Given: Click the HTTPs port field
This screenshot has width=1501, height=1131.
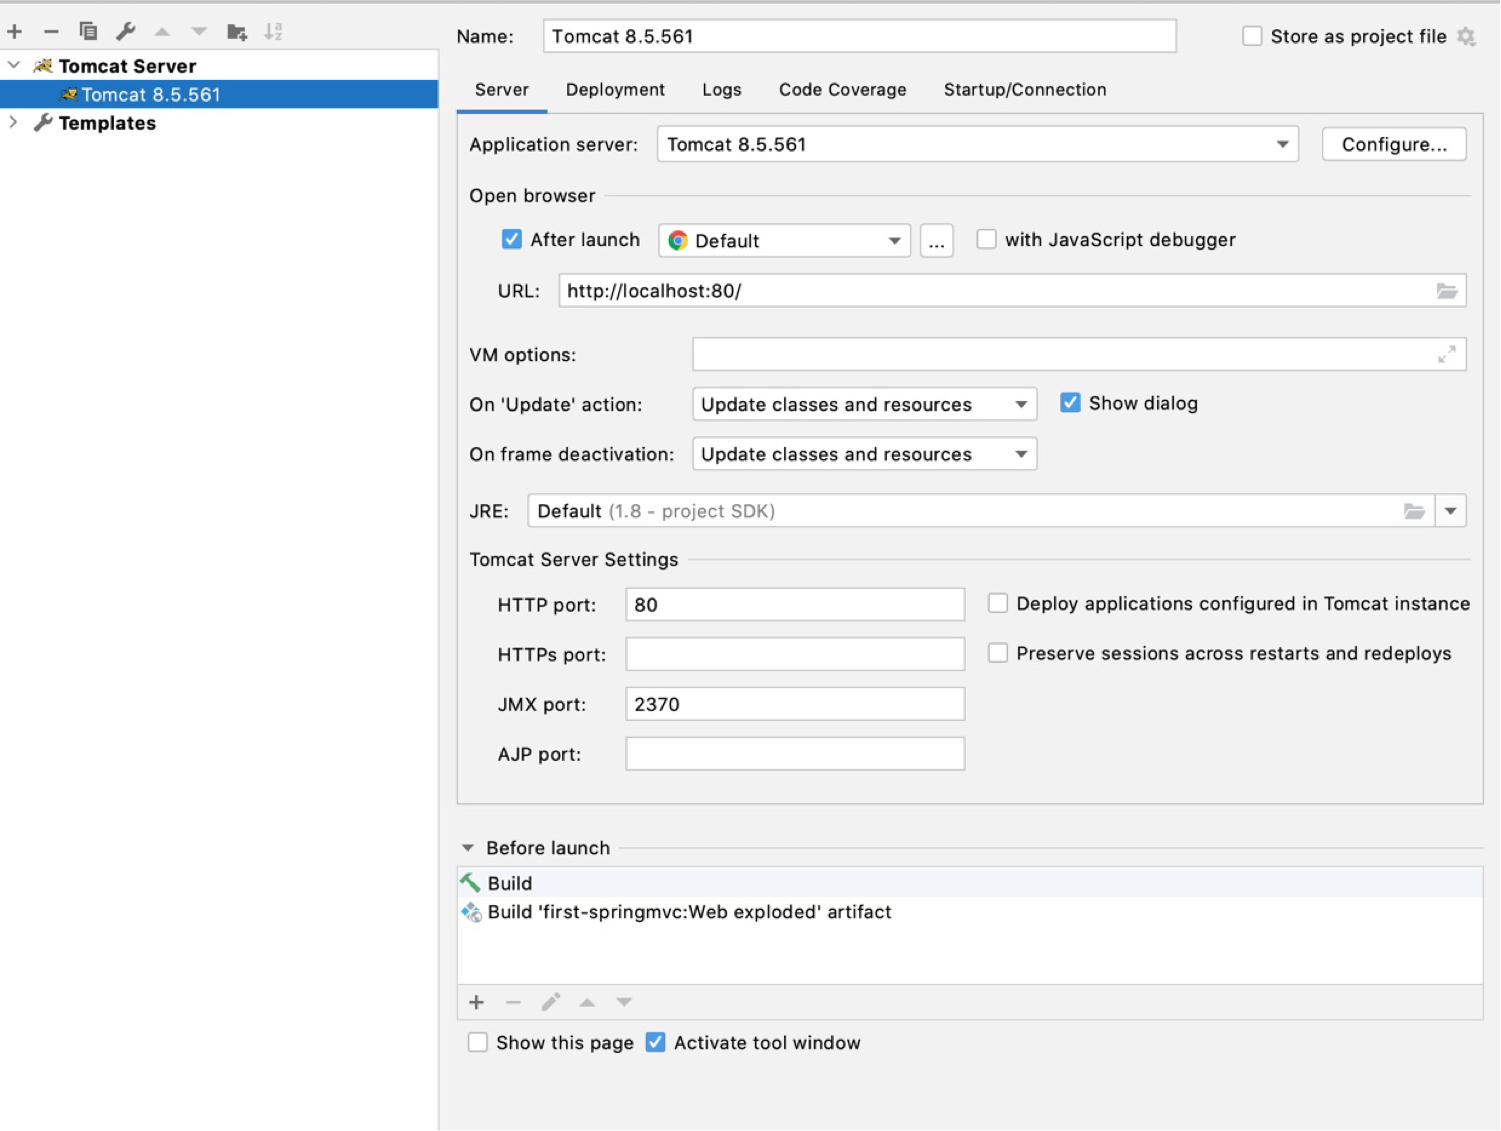Looking at the screenshot, I should (795, 654).
